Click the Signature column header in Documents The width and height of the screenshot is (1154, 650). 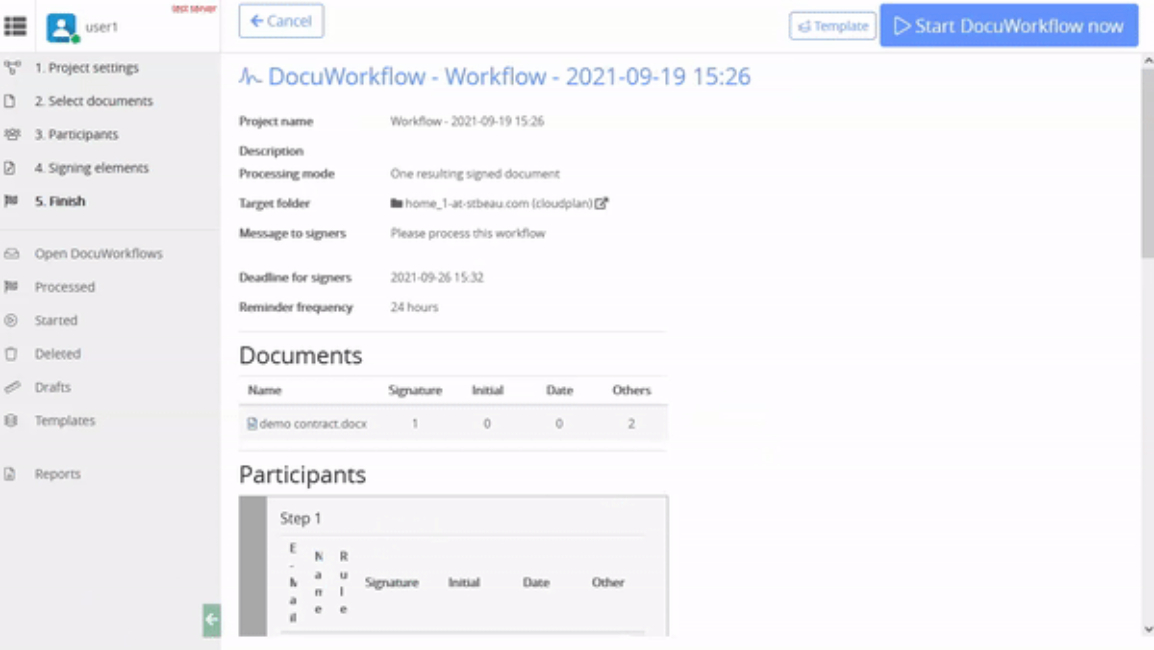pos(415,390)
